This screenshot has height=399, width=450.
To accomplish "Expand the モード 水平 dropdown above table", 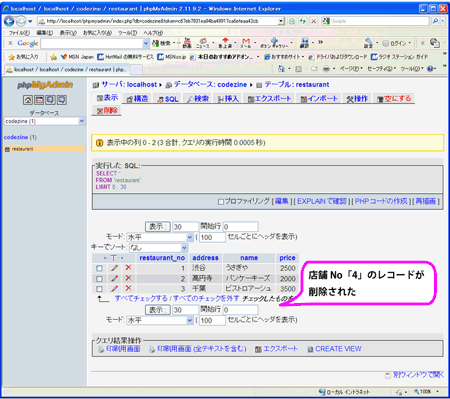I will pyautogui.click(x=160, y=237).
